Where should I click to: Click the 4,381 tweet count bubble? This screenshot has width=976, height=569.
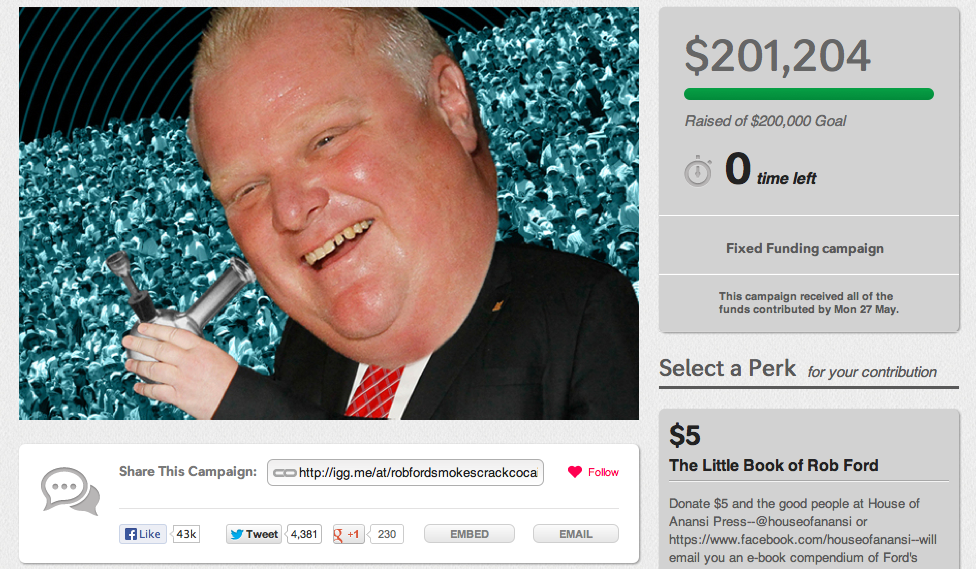pos(304,534)
